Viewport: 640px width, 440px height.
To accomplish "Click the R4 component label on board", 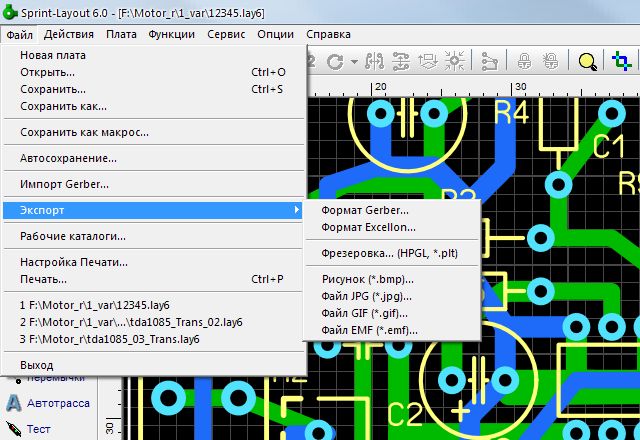I will coord(511,112).
